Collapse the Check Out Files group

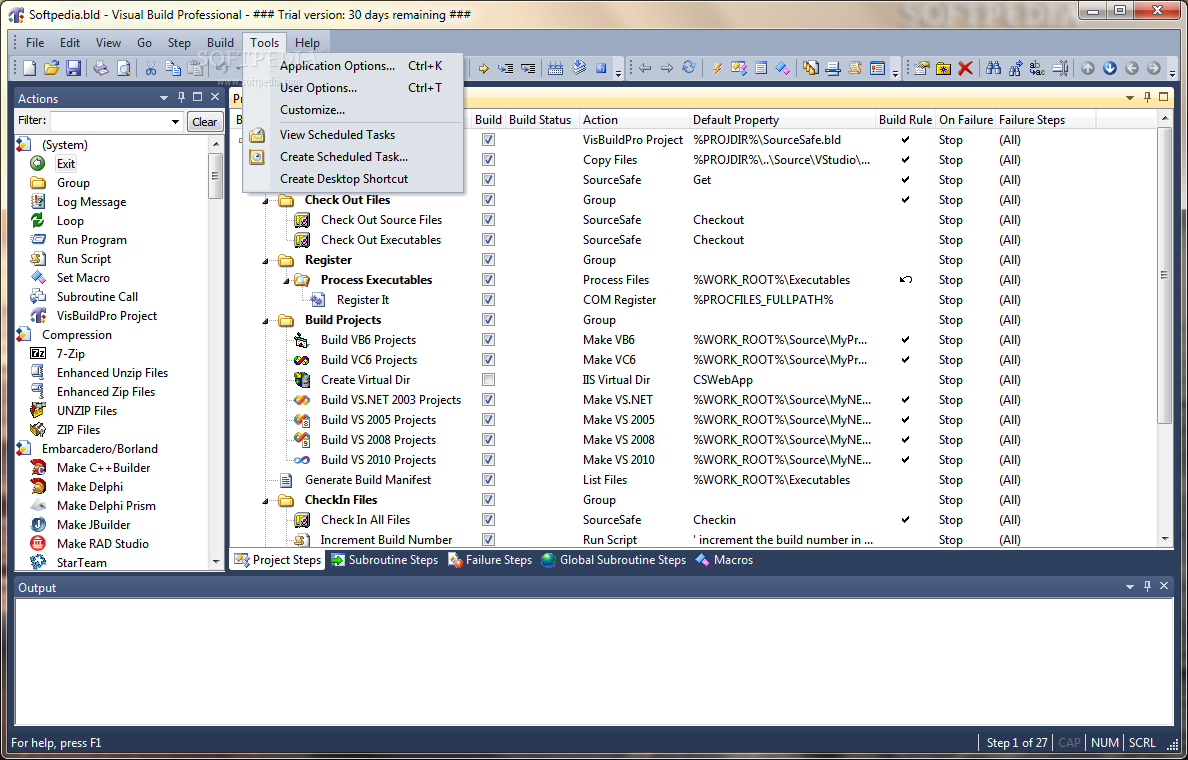266,201
